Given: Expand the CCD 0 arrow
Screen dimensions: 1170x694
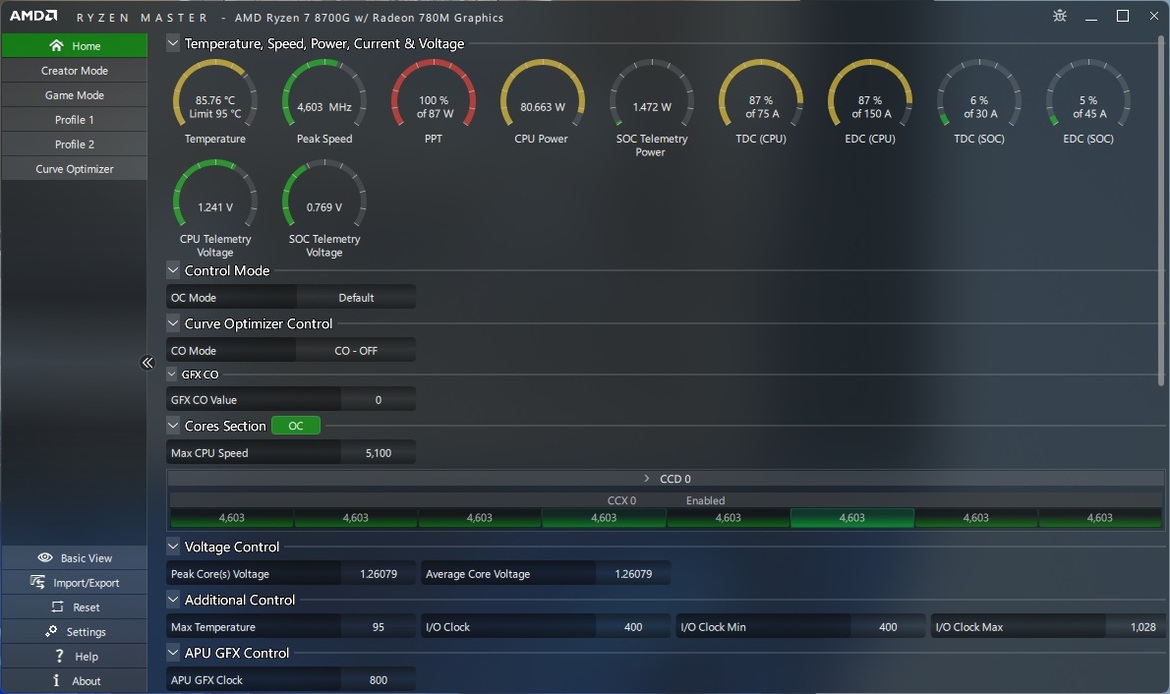Looking at the screenshot, I should [646, 478].
